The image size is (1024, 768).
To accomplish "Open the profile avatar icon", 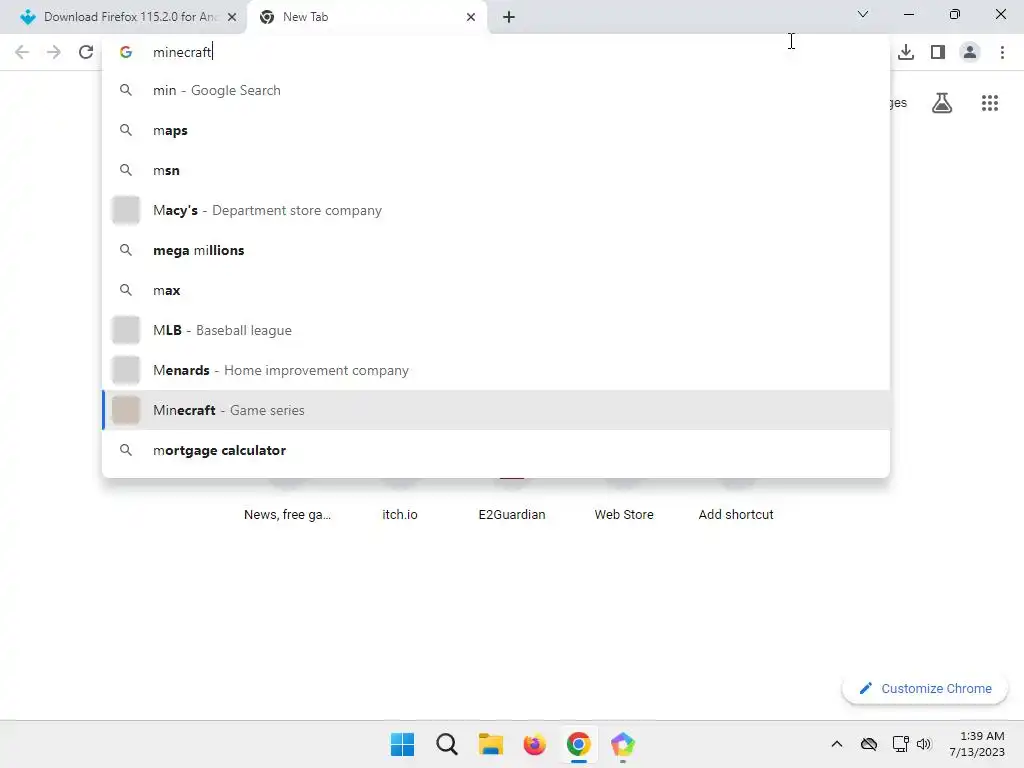I will tap(970, 52).
